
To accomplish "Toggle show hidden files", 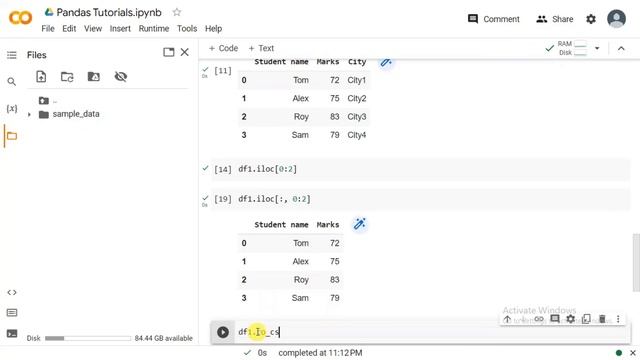I will click(x=120, y=76).
